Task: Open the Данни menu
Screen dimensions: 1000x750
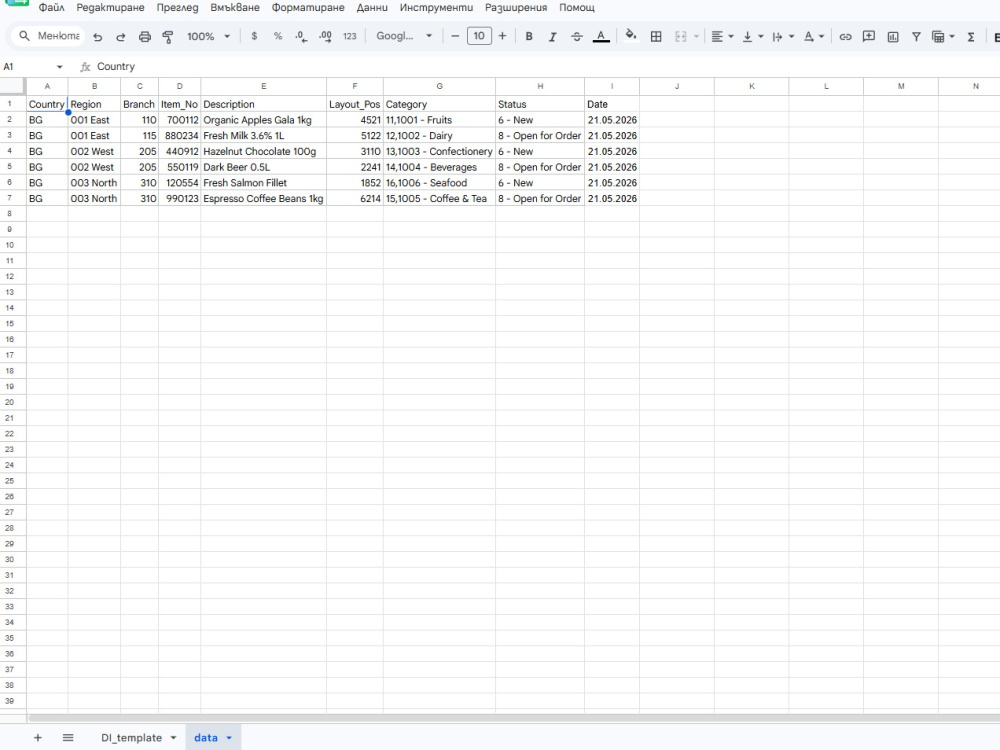Action: click(372, 8)
